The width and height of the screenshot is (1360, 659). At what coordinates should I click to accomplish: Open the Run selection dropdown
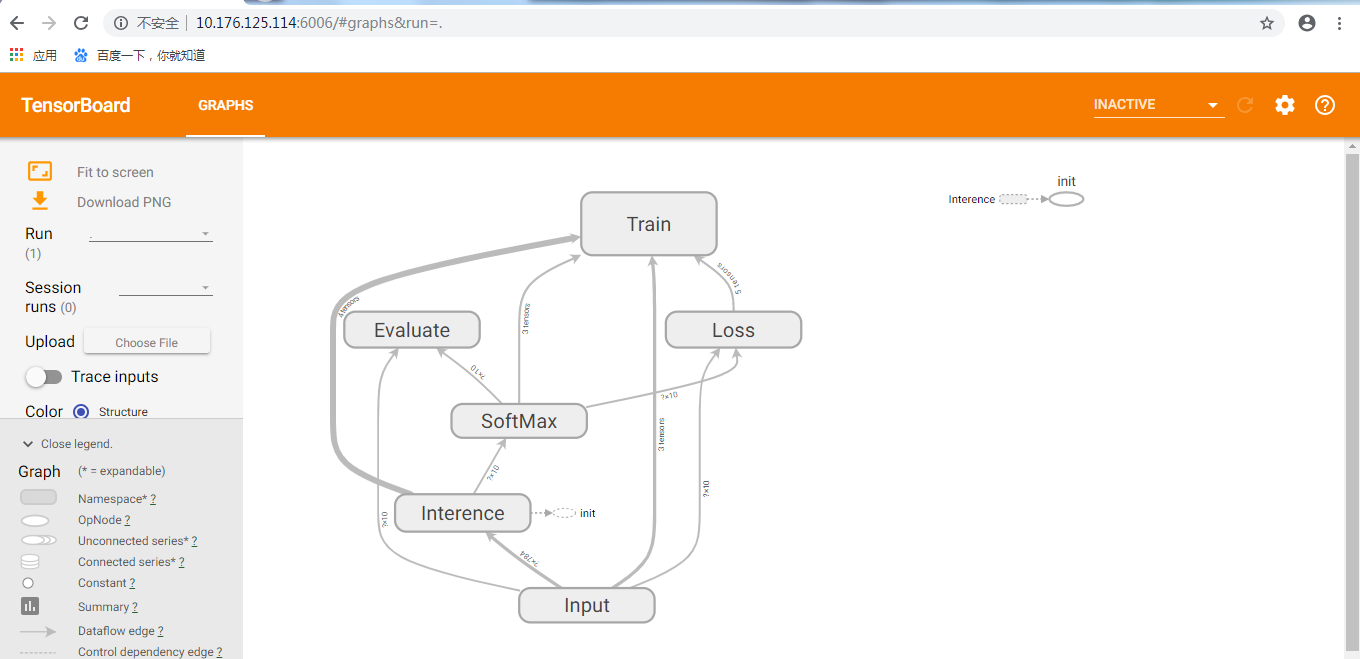[x=150, y=234]
